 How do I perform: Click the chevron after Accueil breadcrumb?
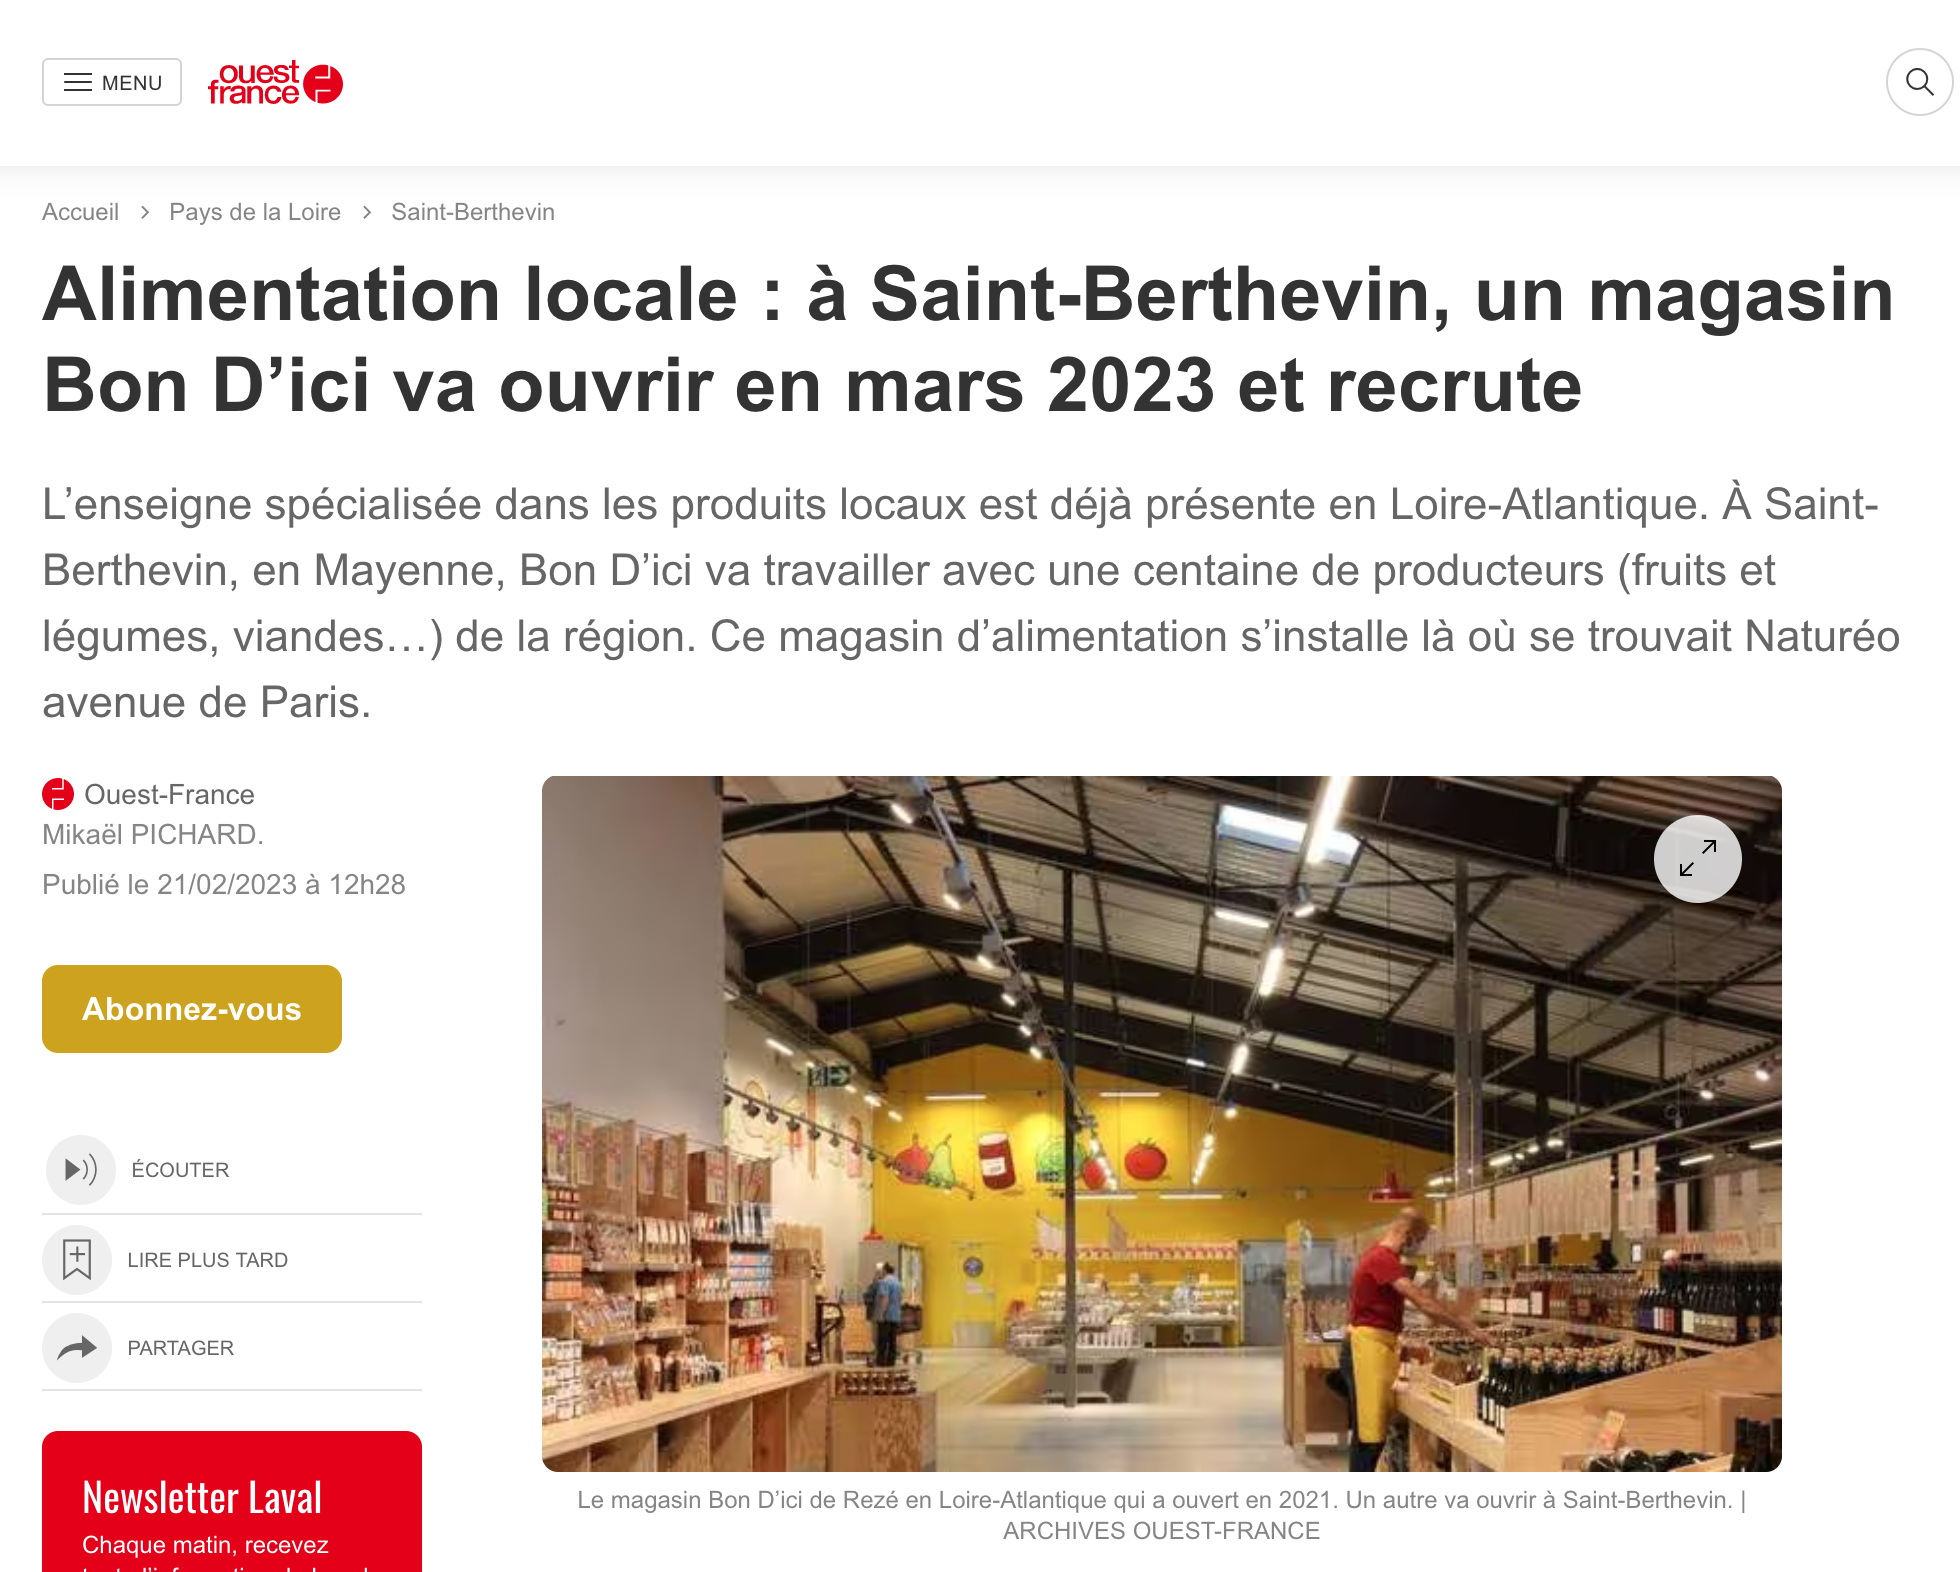(x=145, y=212)
